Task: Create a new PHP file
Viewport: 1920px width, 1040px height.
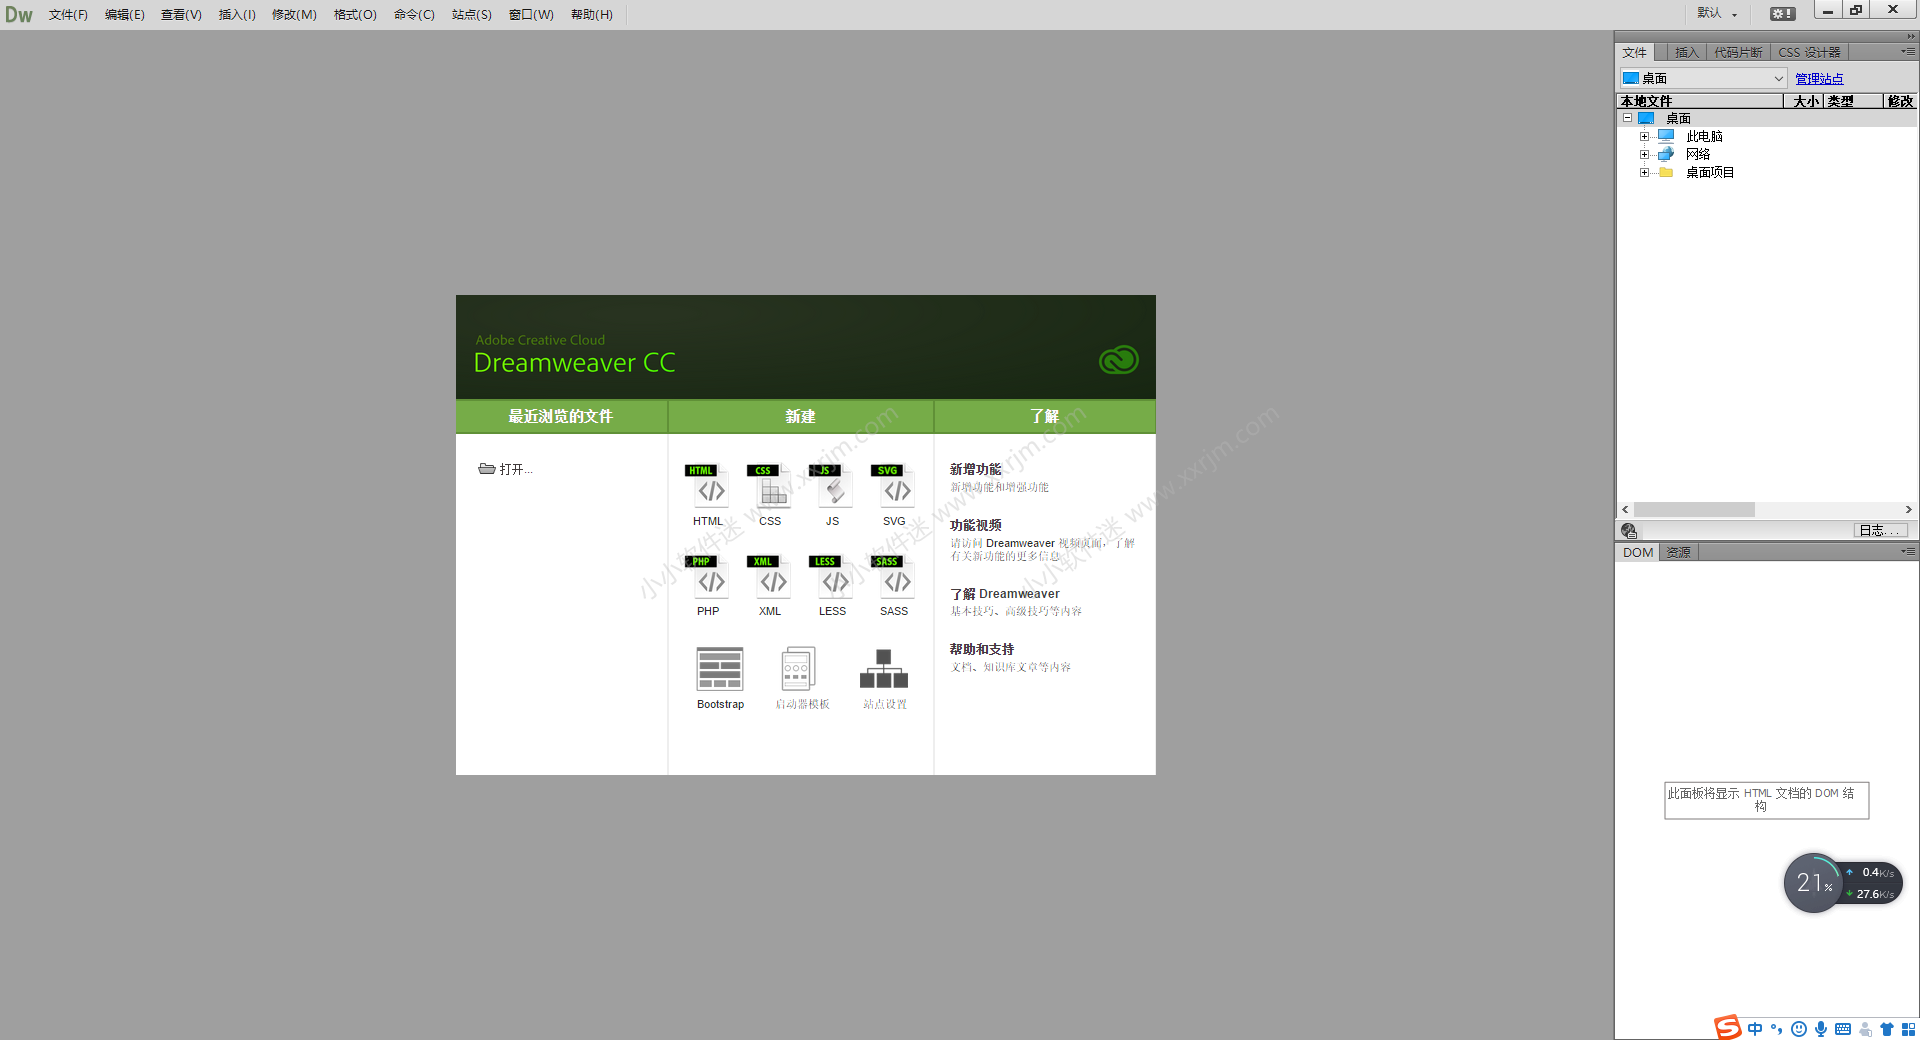Action: point(708,586)
